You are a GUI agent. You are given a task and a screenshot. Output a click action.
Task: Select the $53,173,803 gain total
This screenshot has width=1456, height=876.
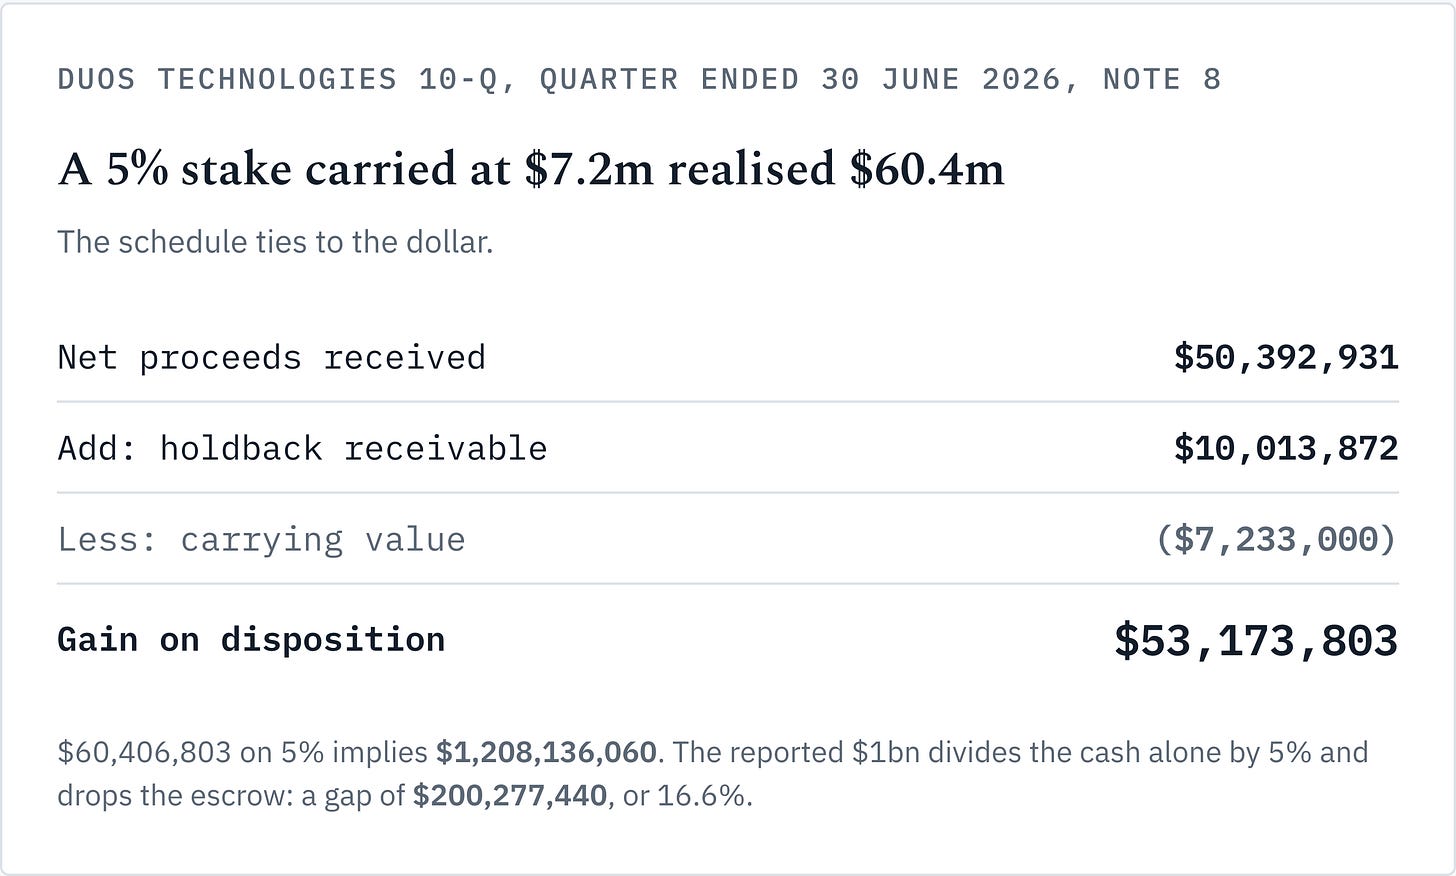coord(1256,640)
